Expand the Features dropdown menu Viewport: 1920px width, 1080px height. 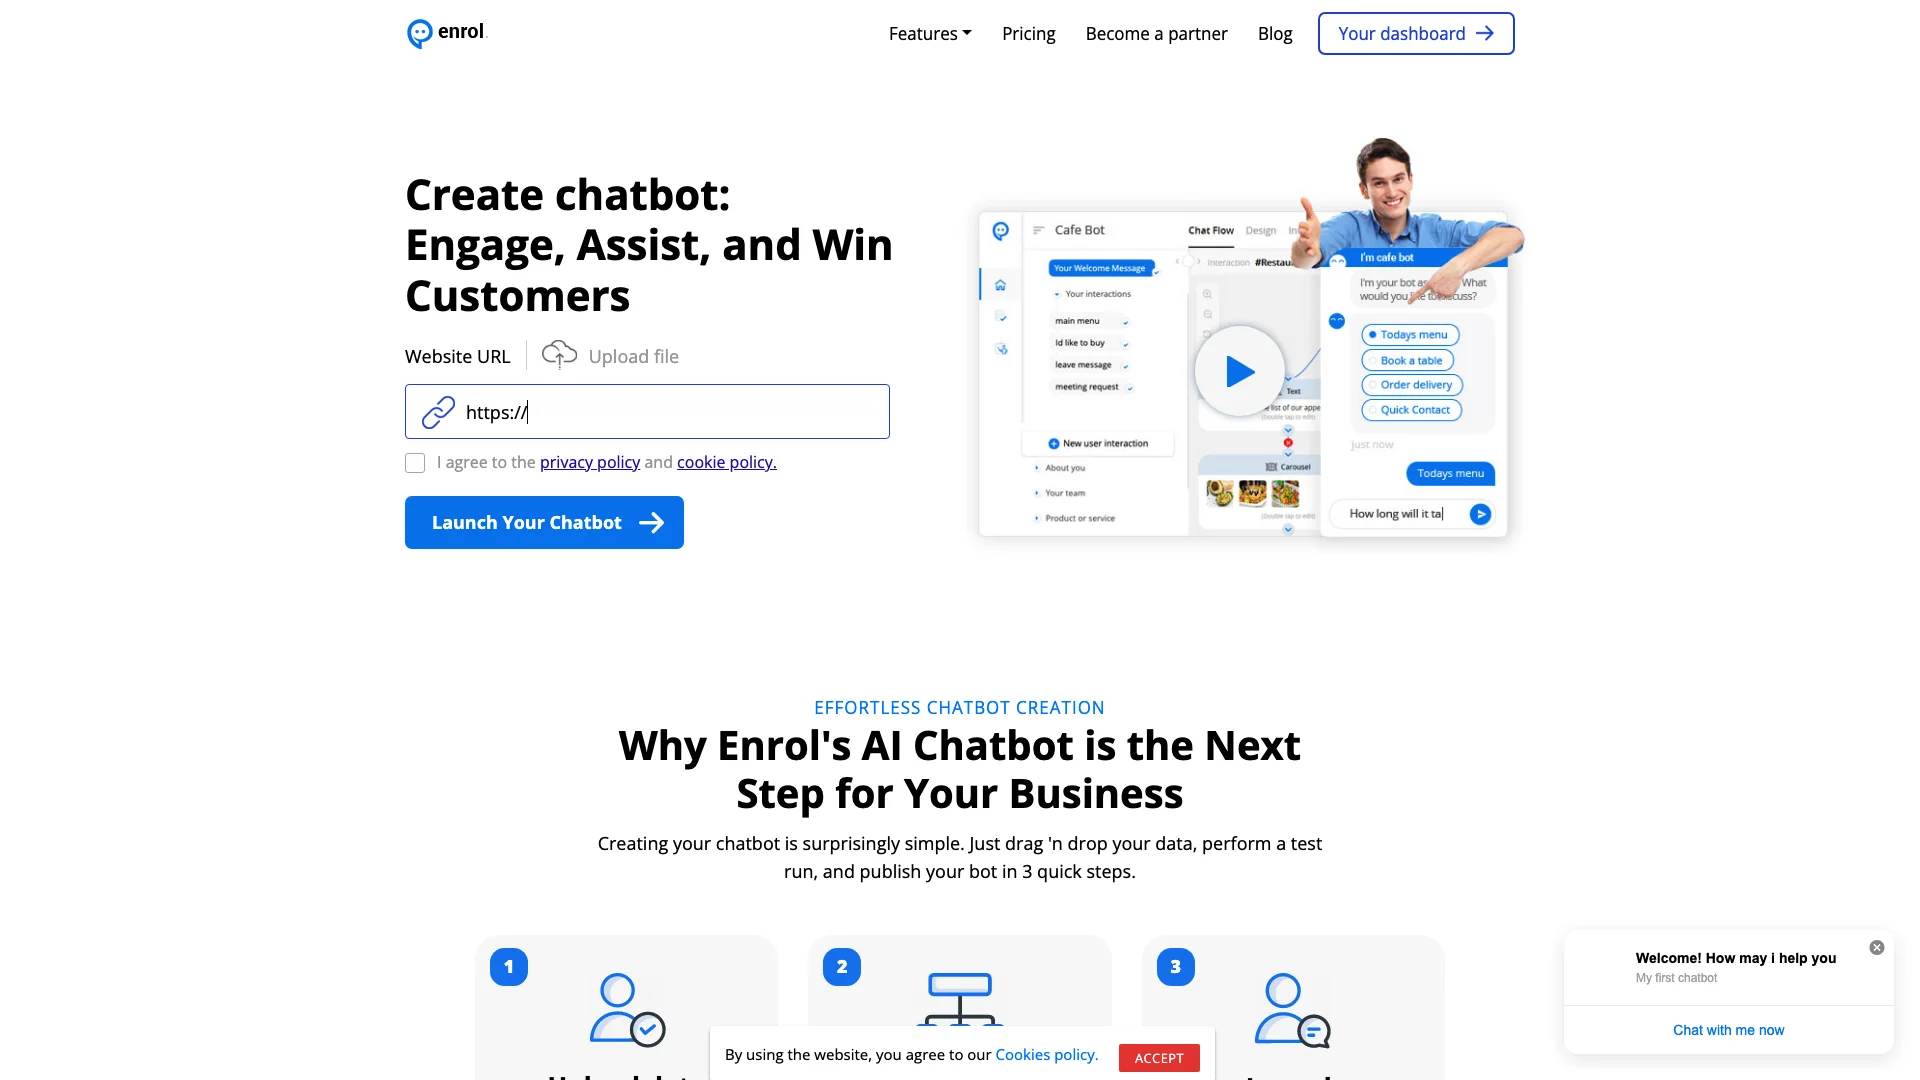click(928, 33)
